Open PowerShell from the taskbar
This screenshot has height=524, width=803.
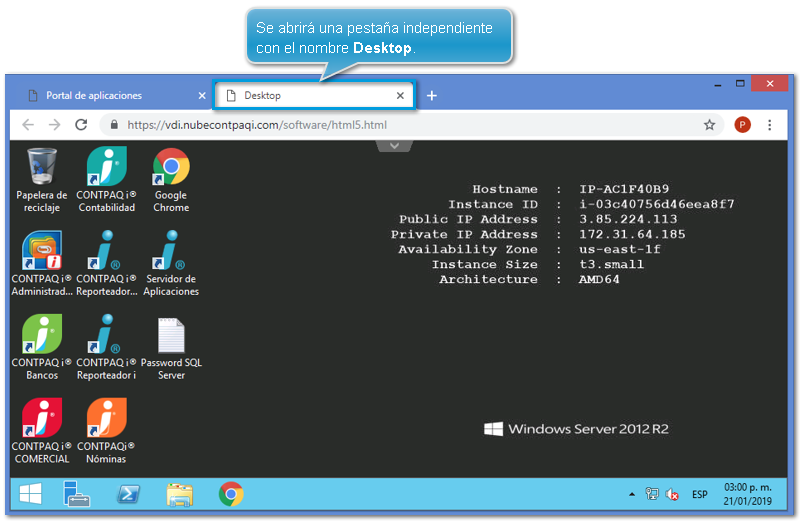[x=128, y=494]
